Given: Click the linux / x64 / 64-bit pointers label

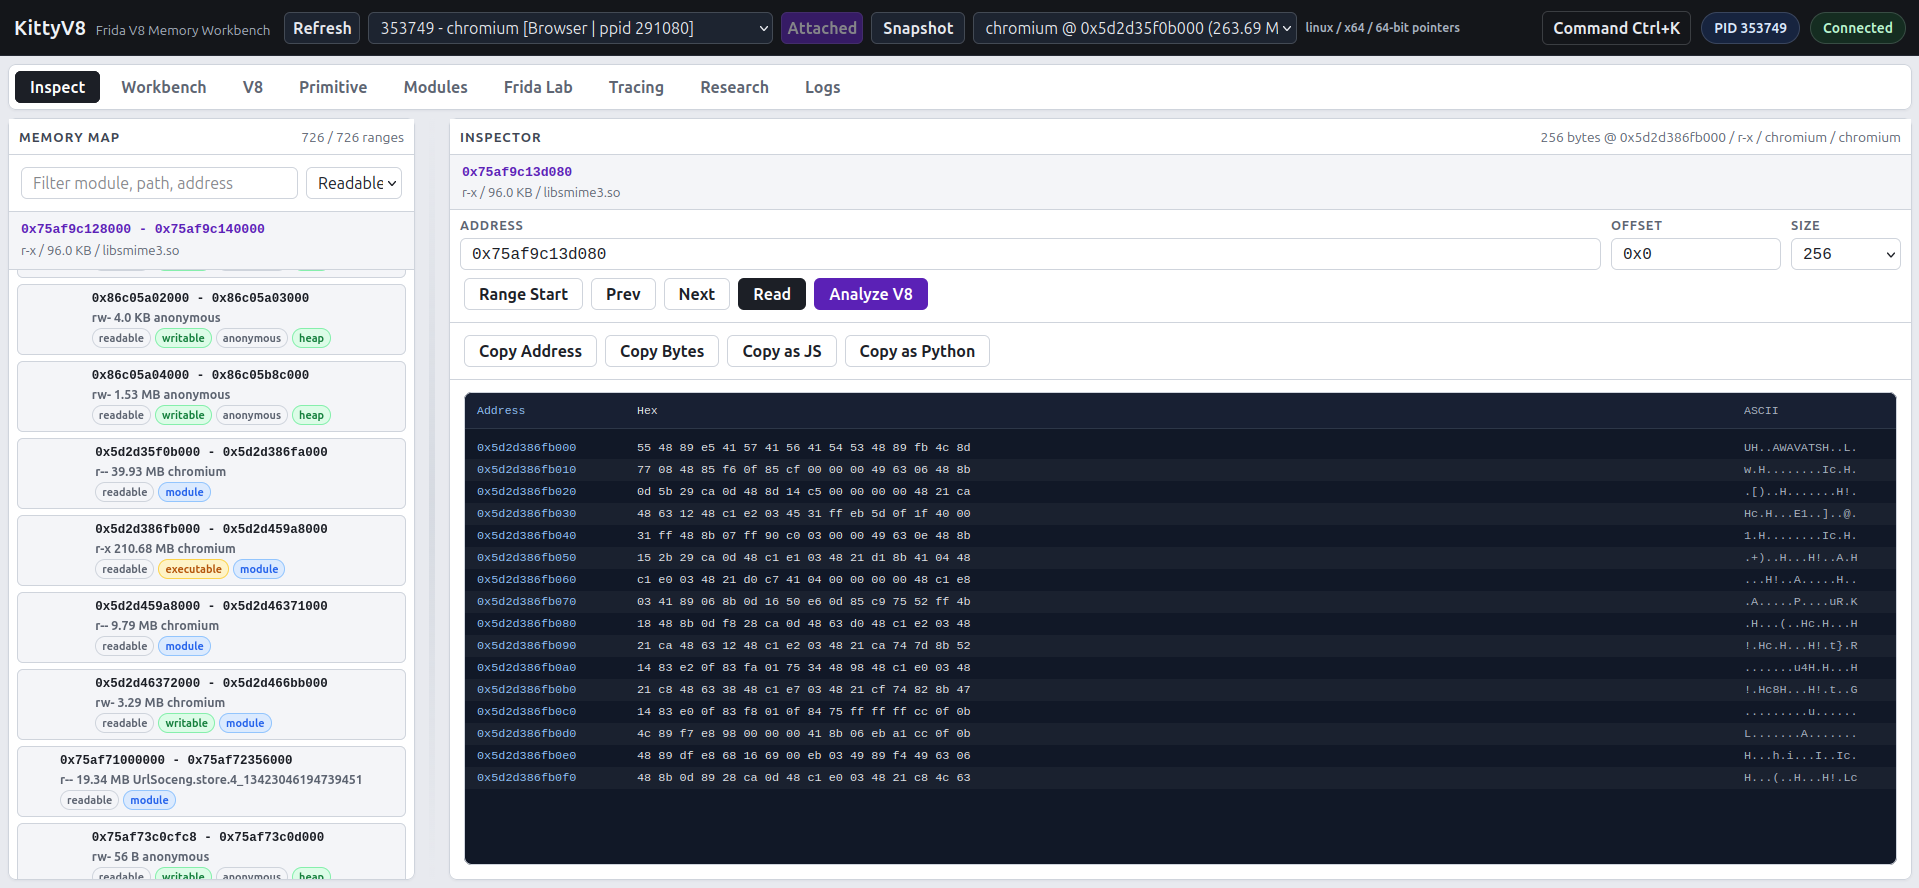Looking at the screenshot, I should click(x=1382, y=28).
